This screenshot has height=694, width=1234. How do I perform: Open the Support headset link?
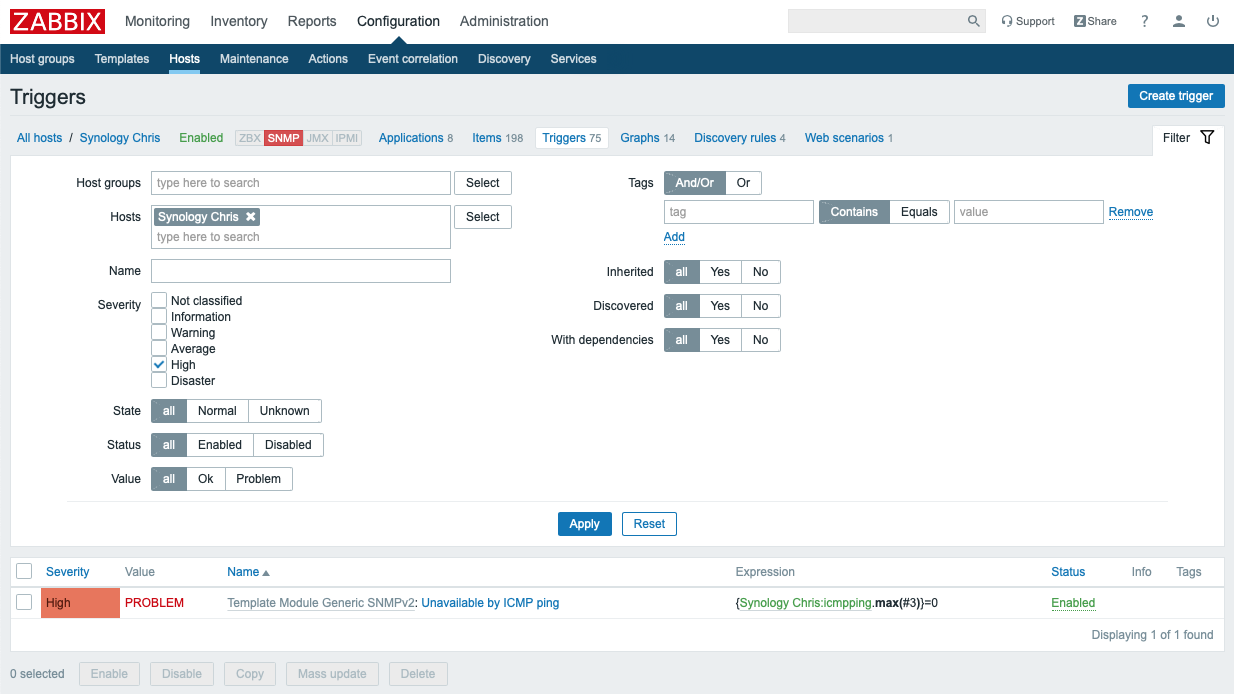(x=1028, y=21)
